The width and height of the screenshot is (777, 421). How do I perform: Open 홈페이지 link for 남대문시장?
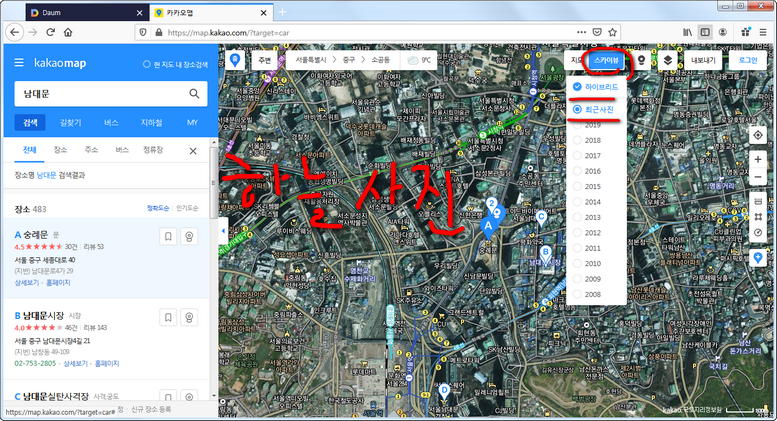pos(107,363)
